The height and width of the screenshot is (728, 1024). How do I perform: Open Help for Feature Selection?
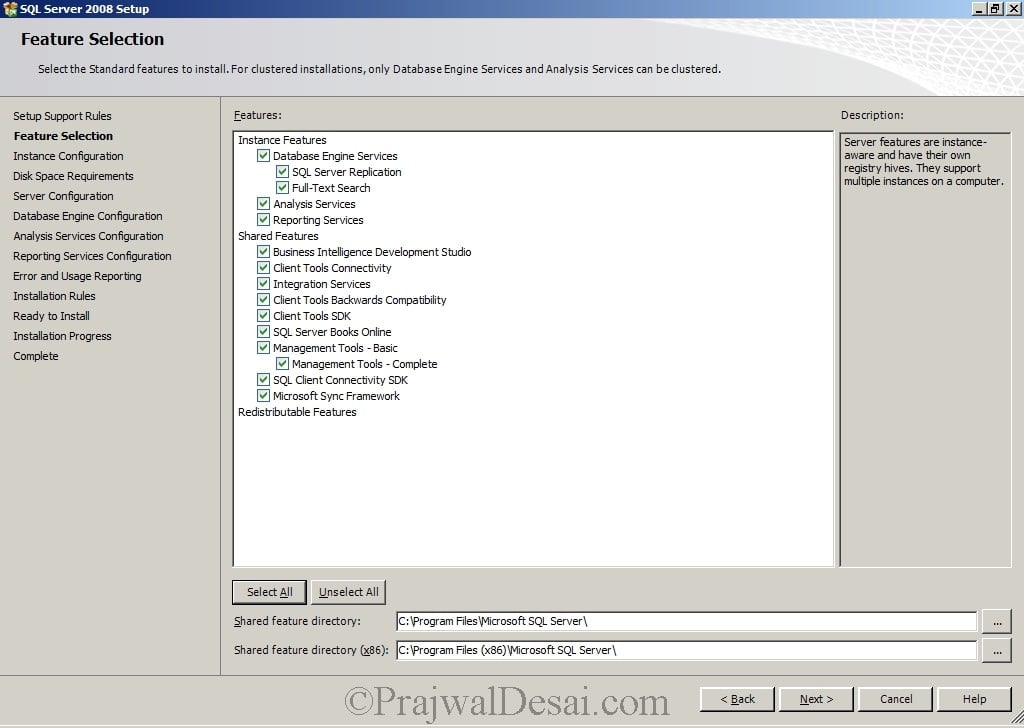point(974,699)
